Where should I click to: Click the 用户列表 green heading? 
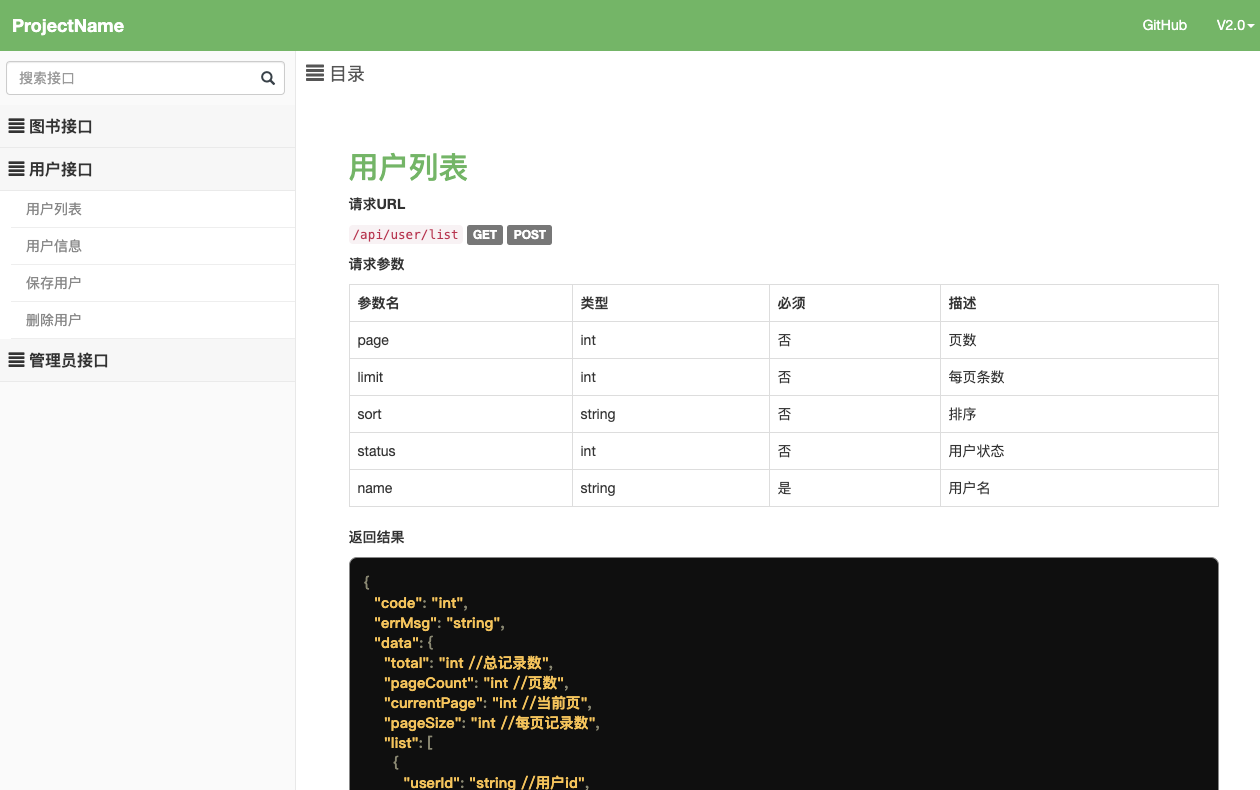point(408,167)
